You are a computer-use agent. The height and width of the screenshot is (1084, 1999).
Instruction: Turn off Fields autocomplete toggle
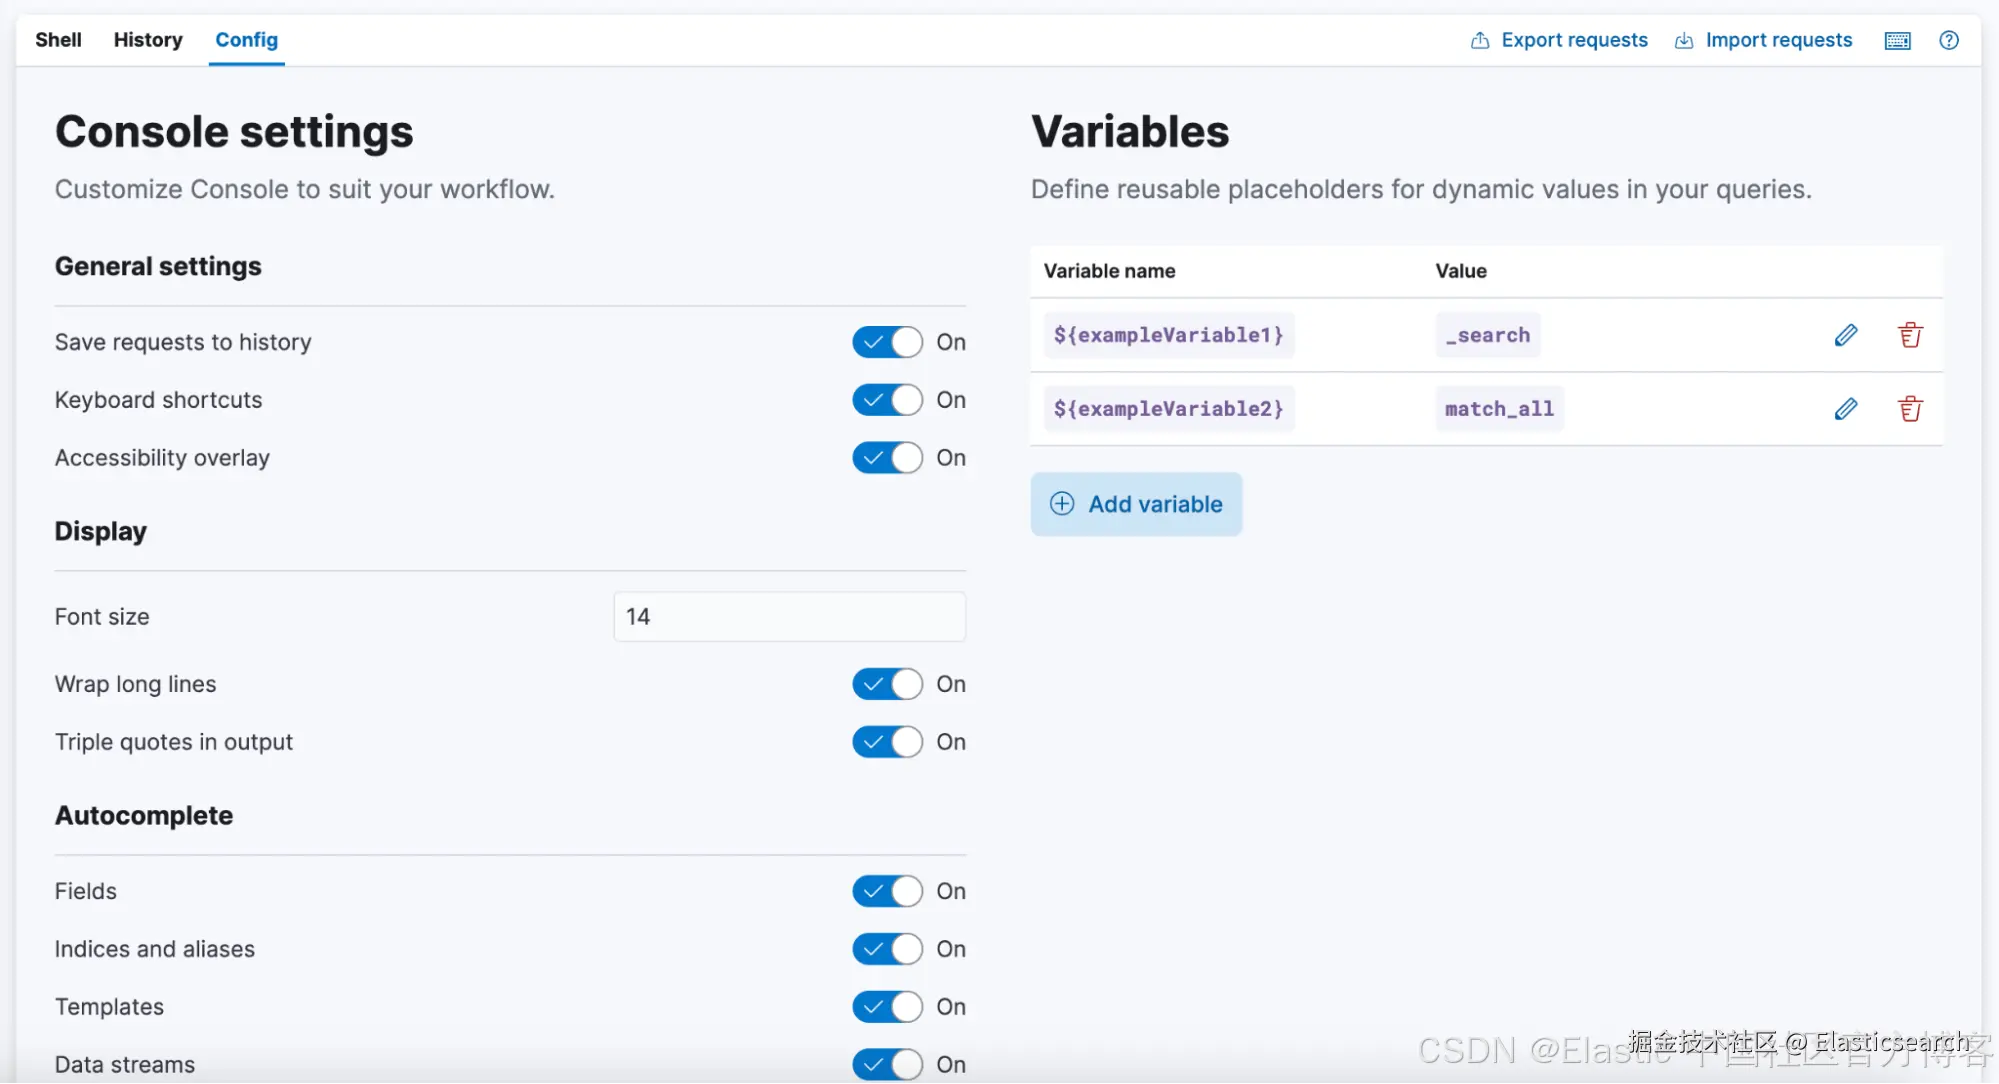(x=887, y=891)
